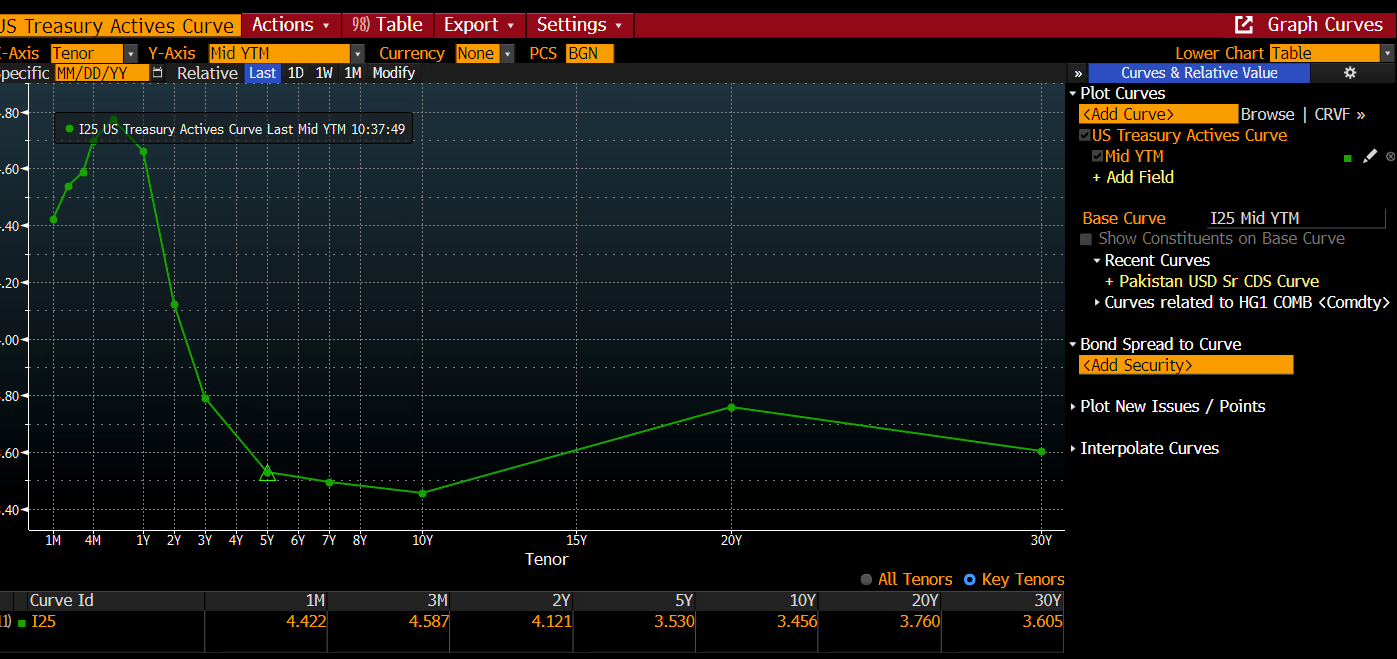The width and height of the screenshot is (1397, 659).
Task: Uncheck the US Treasury Actives Curve checkbox
Action: click(1084, 135)
